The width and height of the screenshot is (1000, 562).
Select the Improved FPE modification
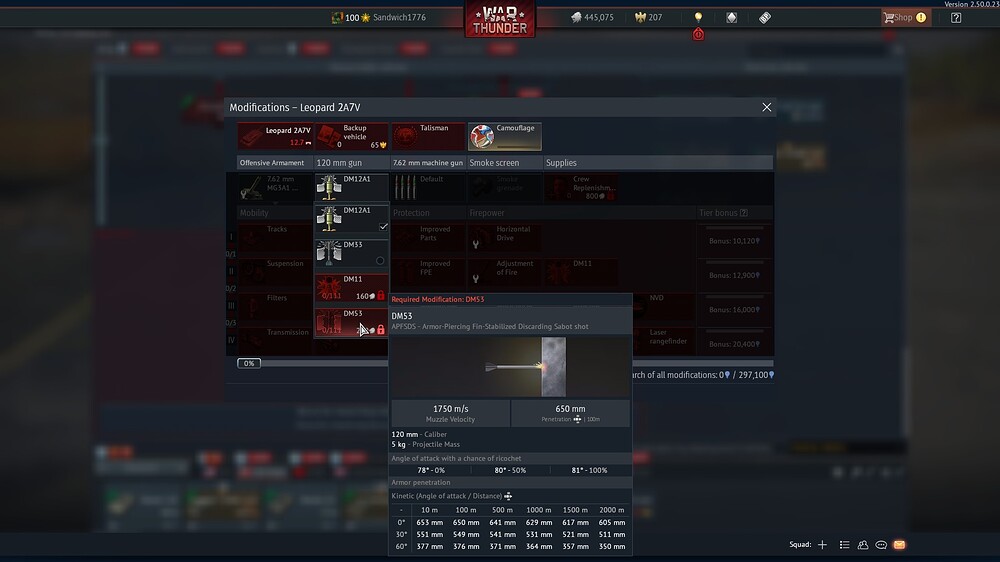(428, 272)
